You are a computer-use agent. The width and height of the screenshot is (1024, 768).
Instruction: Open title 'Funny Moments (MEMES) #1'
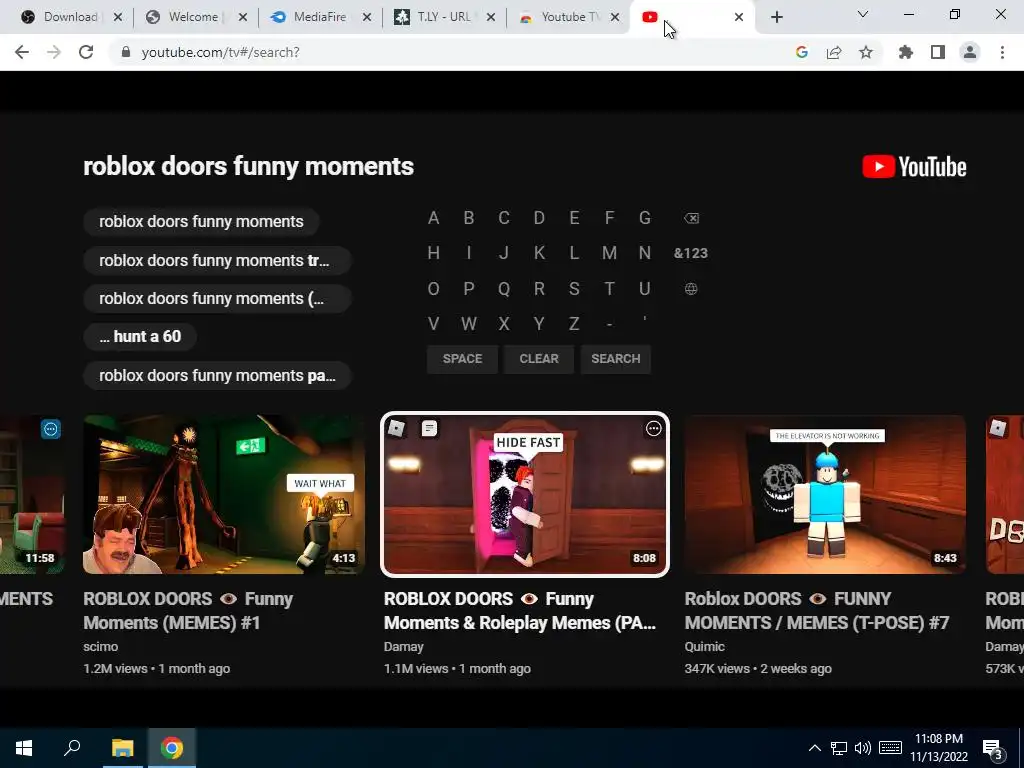[188, 611]
